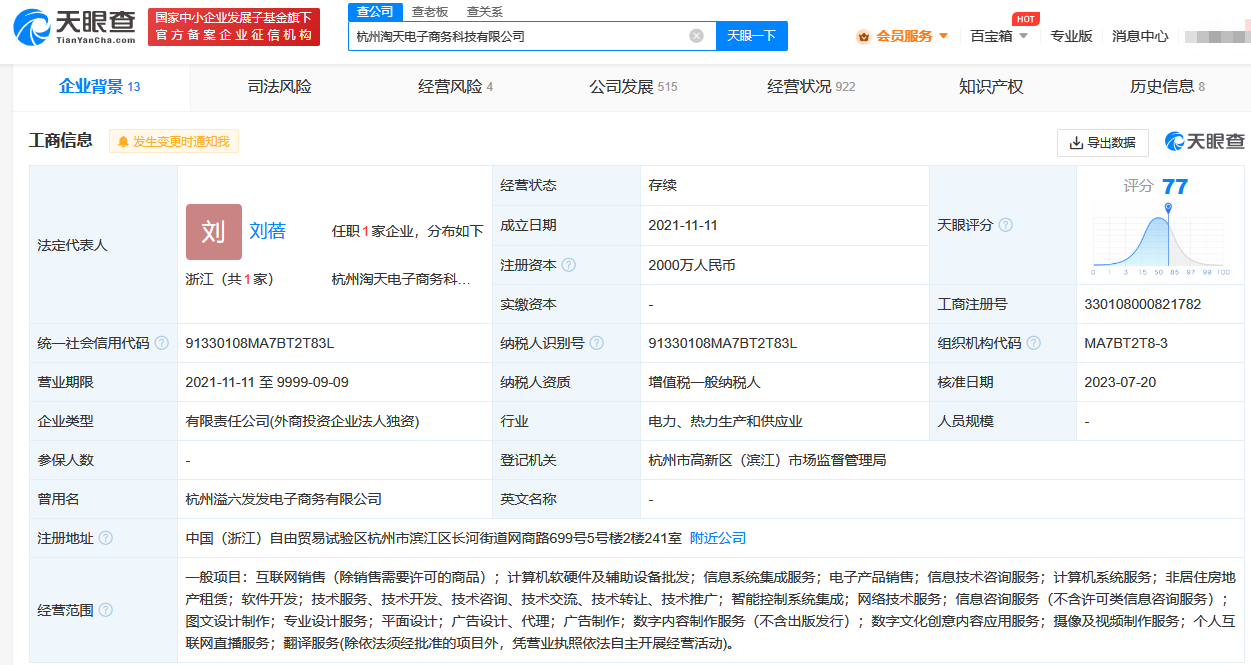This screenshot has height=665, width=1251.
Task: Click the help icon beside 天眼评分
Action: point(1006,225)
